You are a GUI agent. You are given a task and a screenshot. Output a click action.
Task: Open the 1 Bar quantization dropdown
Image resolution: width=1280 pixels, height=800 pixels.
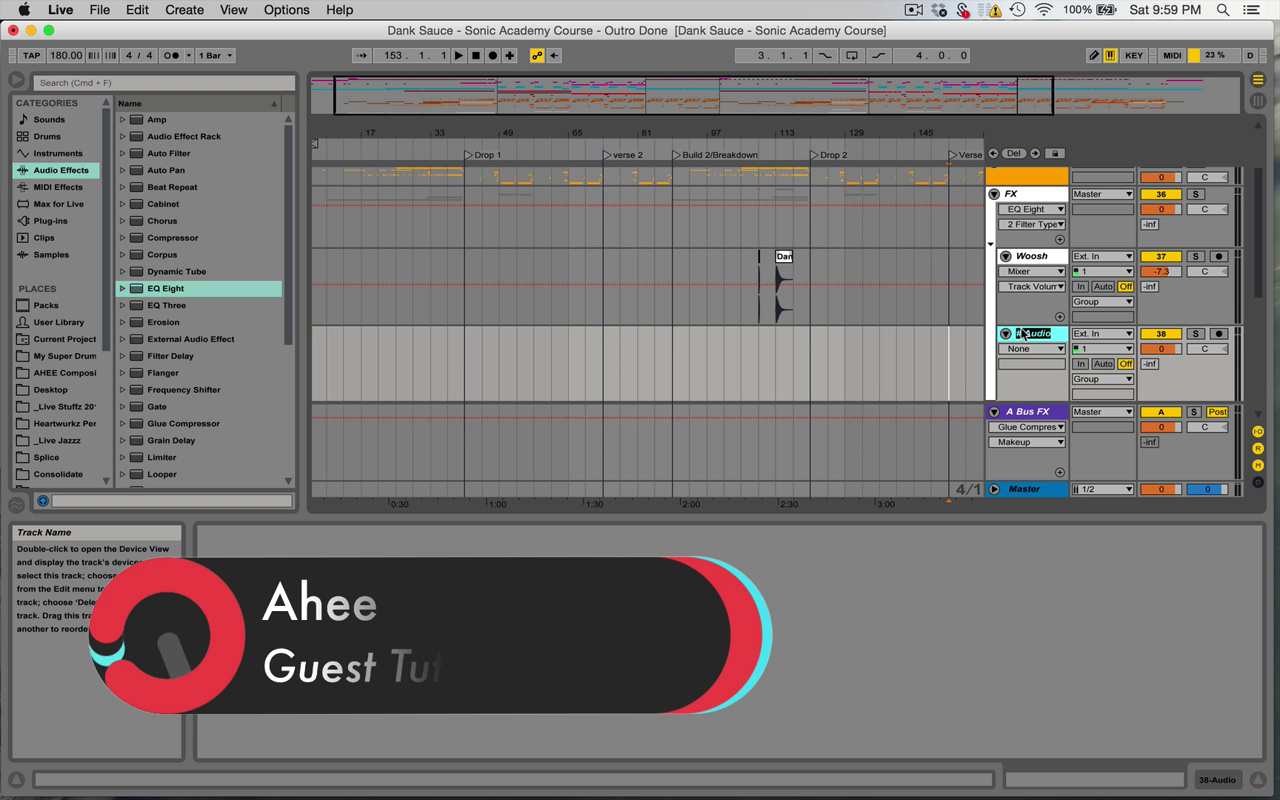point(215,56)
